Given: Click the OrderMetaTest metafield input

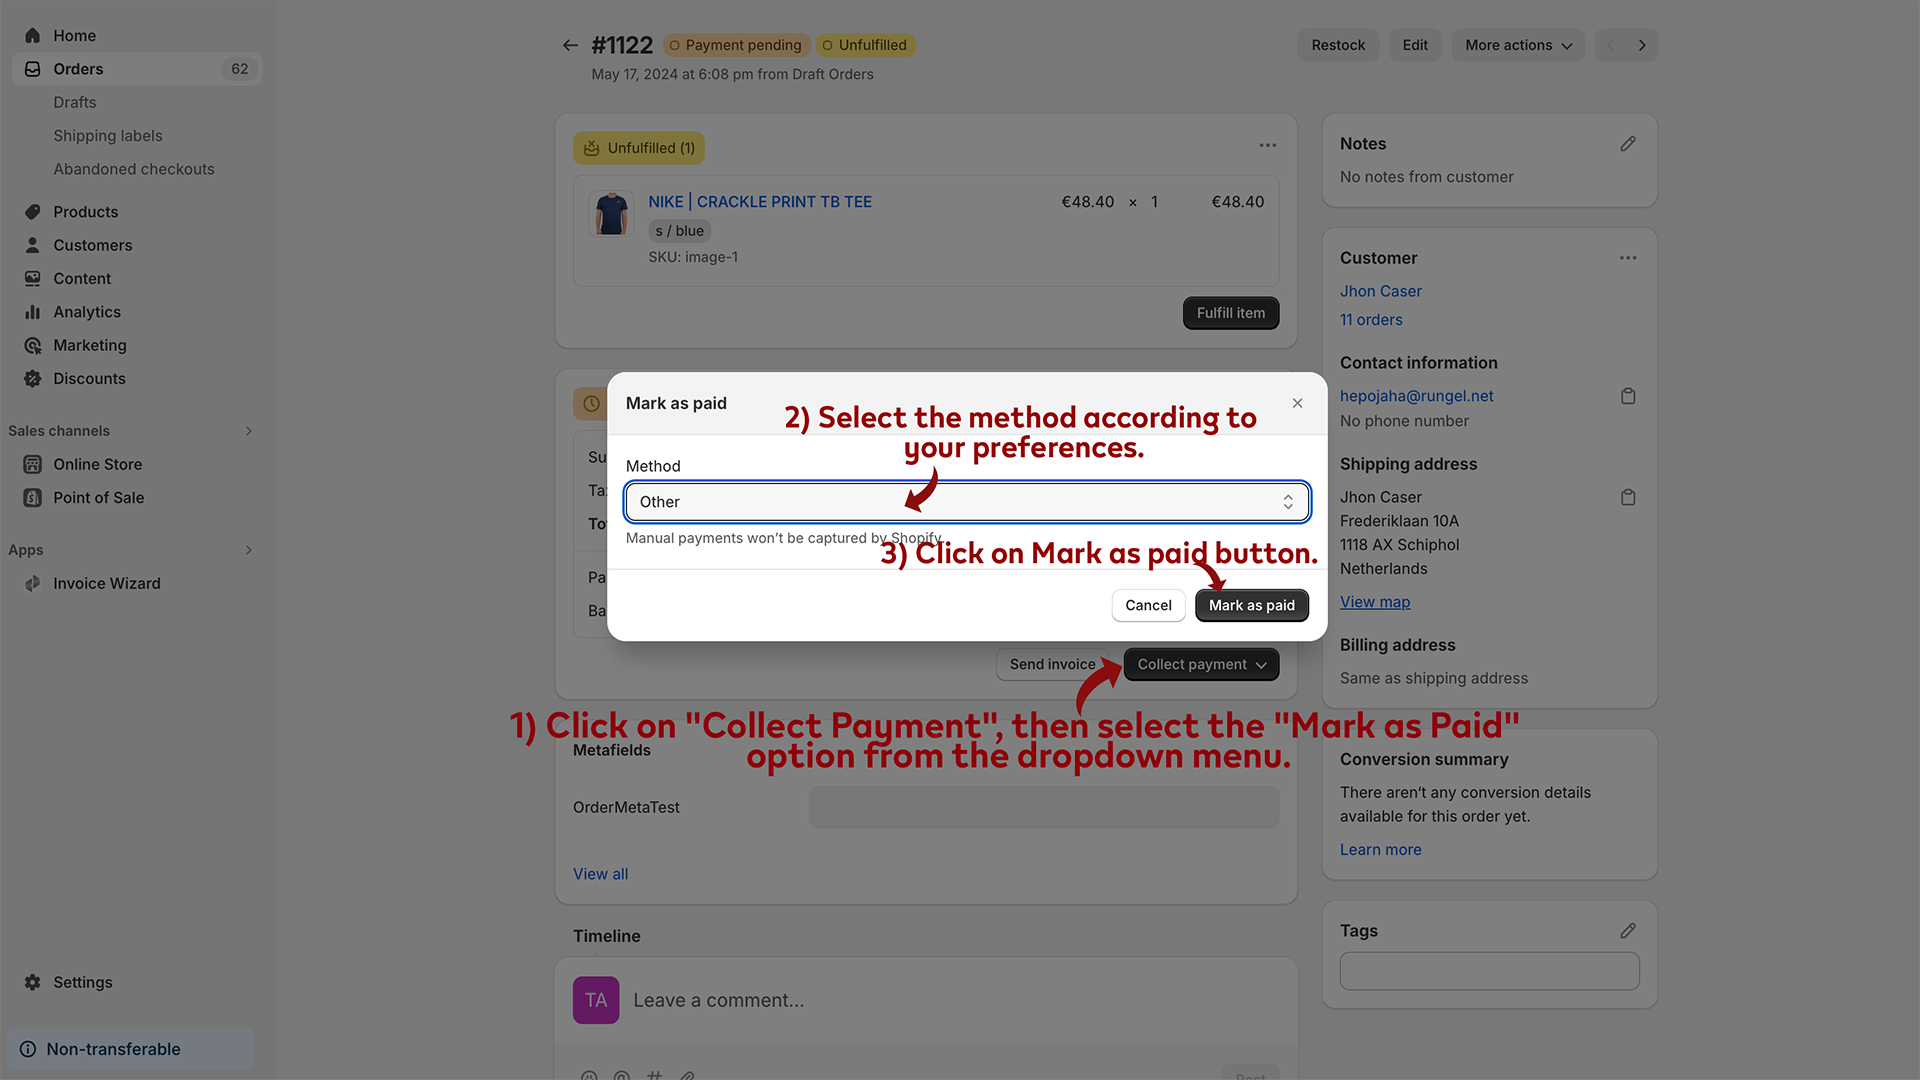Looking at the screenshot, I should pyautogui.click(x=1044, y=807).
